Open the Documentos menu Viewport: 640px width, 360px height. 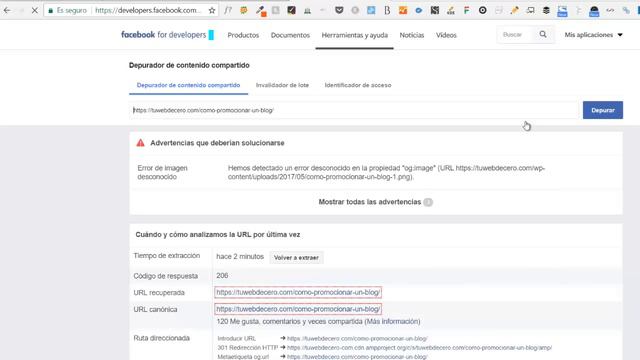290,35
